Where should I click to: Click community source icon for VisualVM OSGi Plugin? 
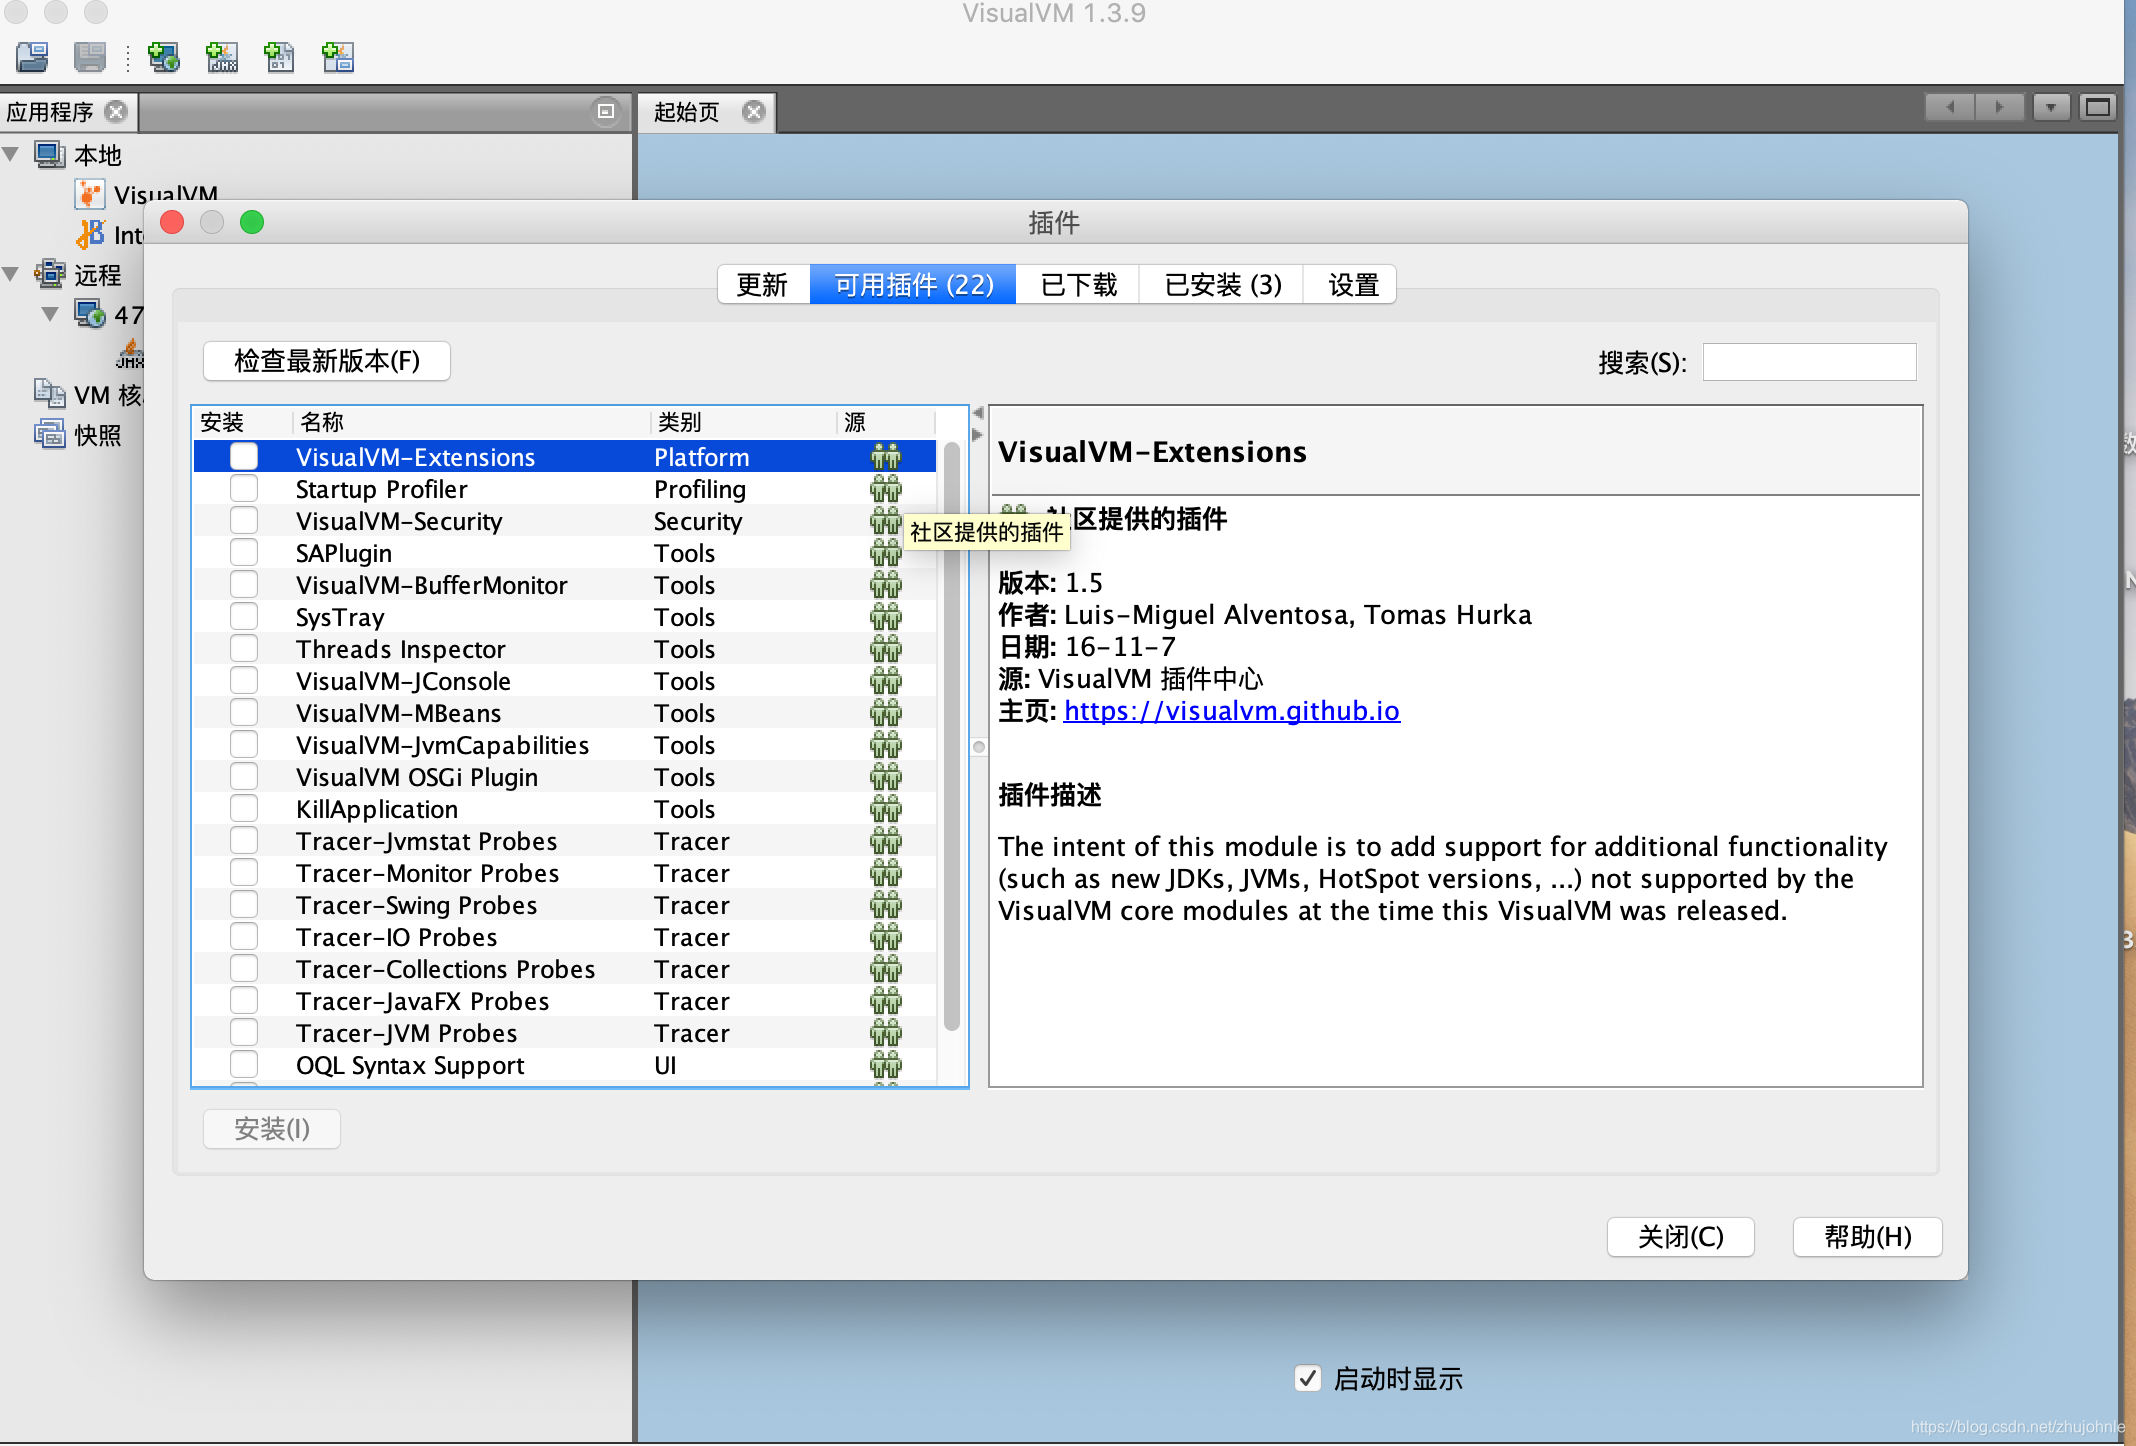(886, 777)
